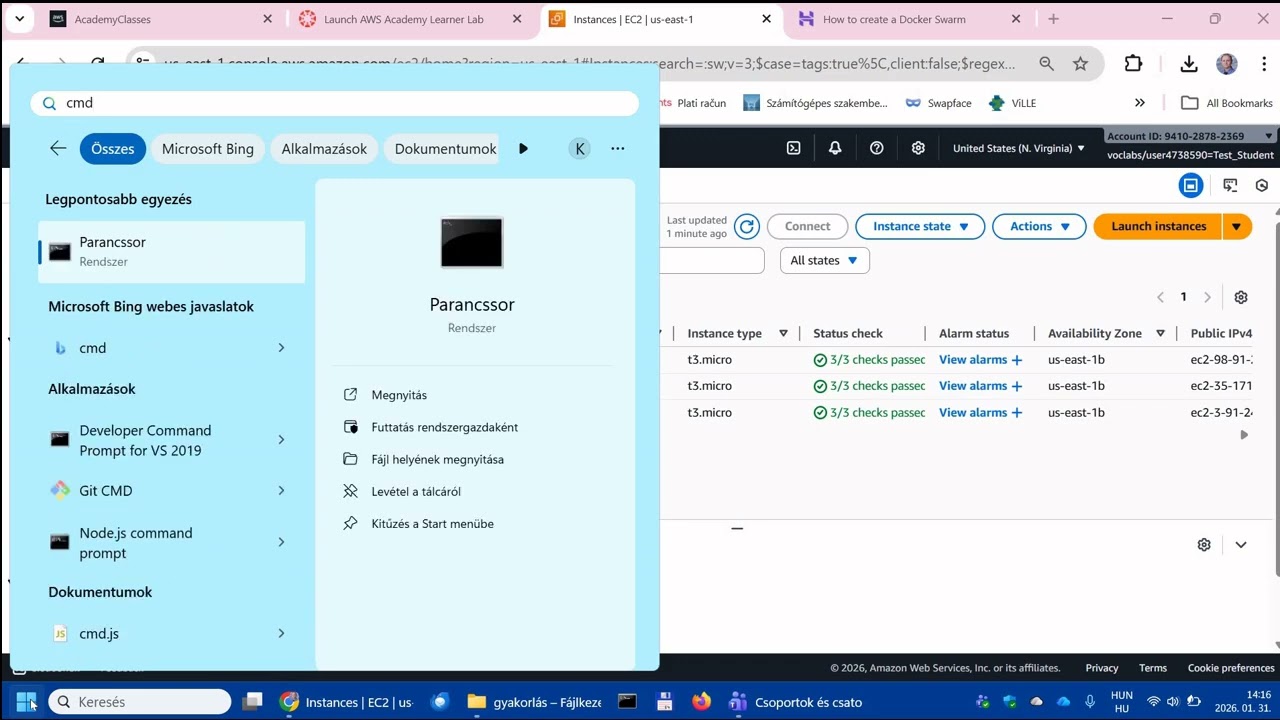Choose Kitűzés a Start menübe

432,523
